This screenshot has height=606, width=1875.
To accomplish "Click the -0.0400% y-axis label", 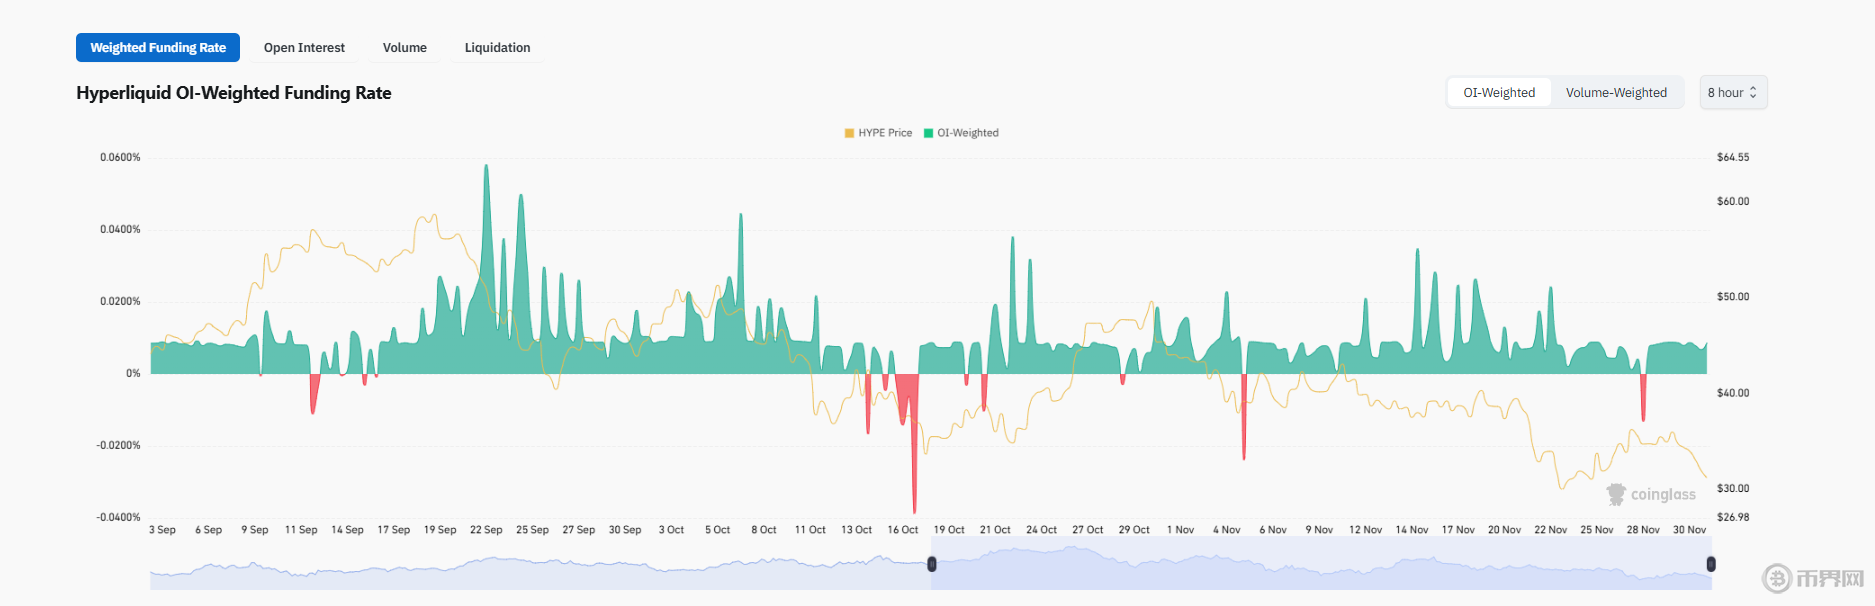I will 118,517.
